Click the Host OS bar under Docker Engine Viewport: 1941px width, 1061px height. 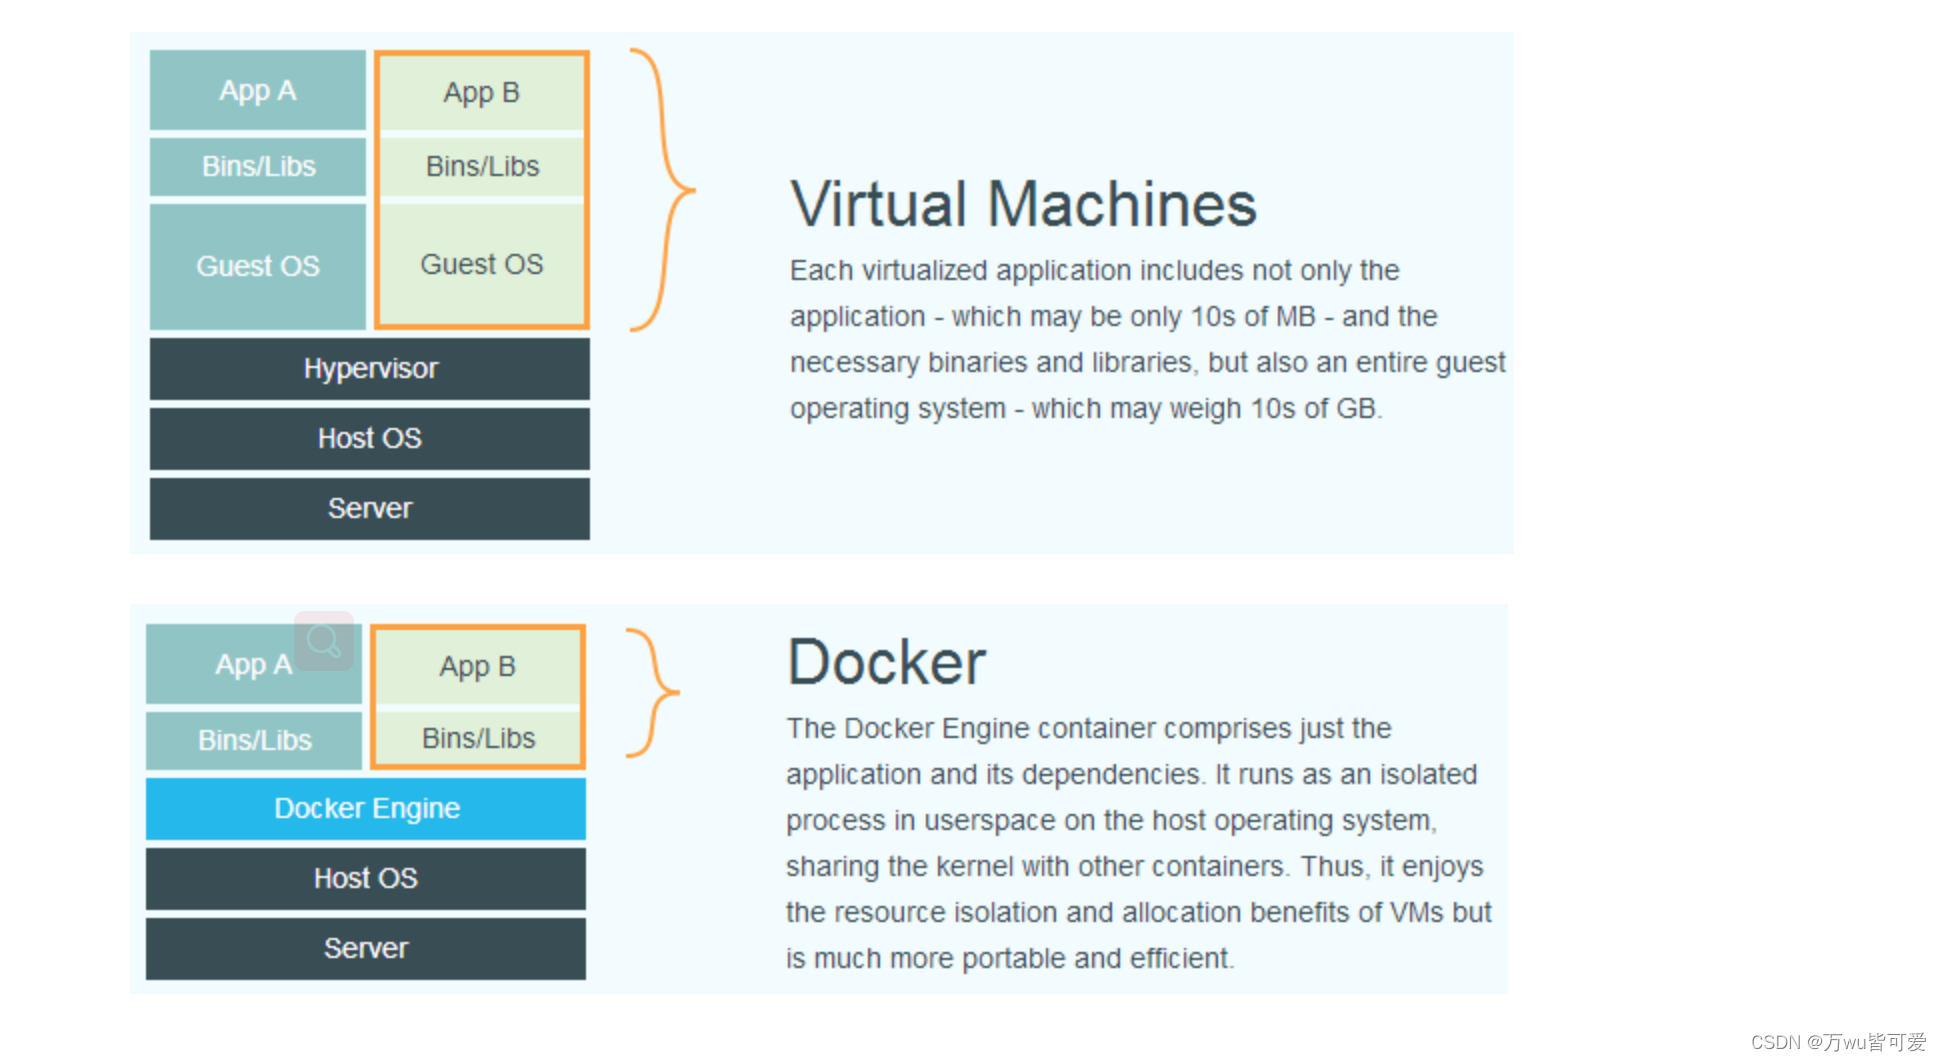point(366,879)
